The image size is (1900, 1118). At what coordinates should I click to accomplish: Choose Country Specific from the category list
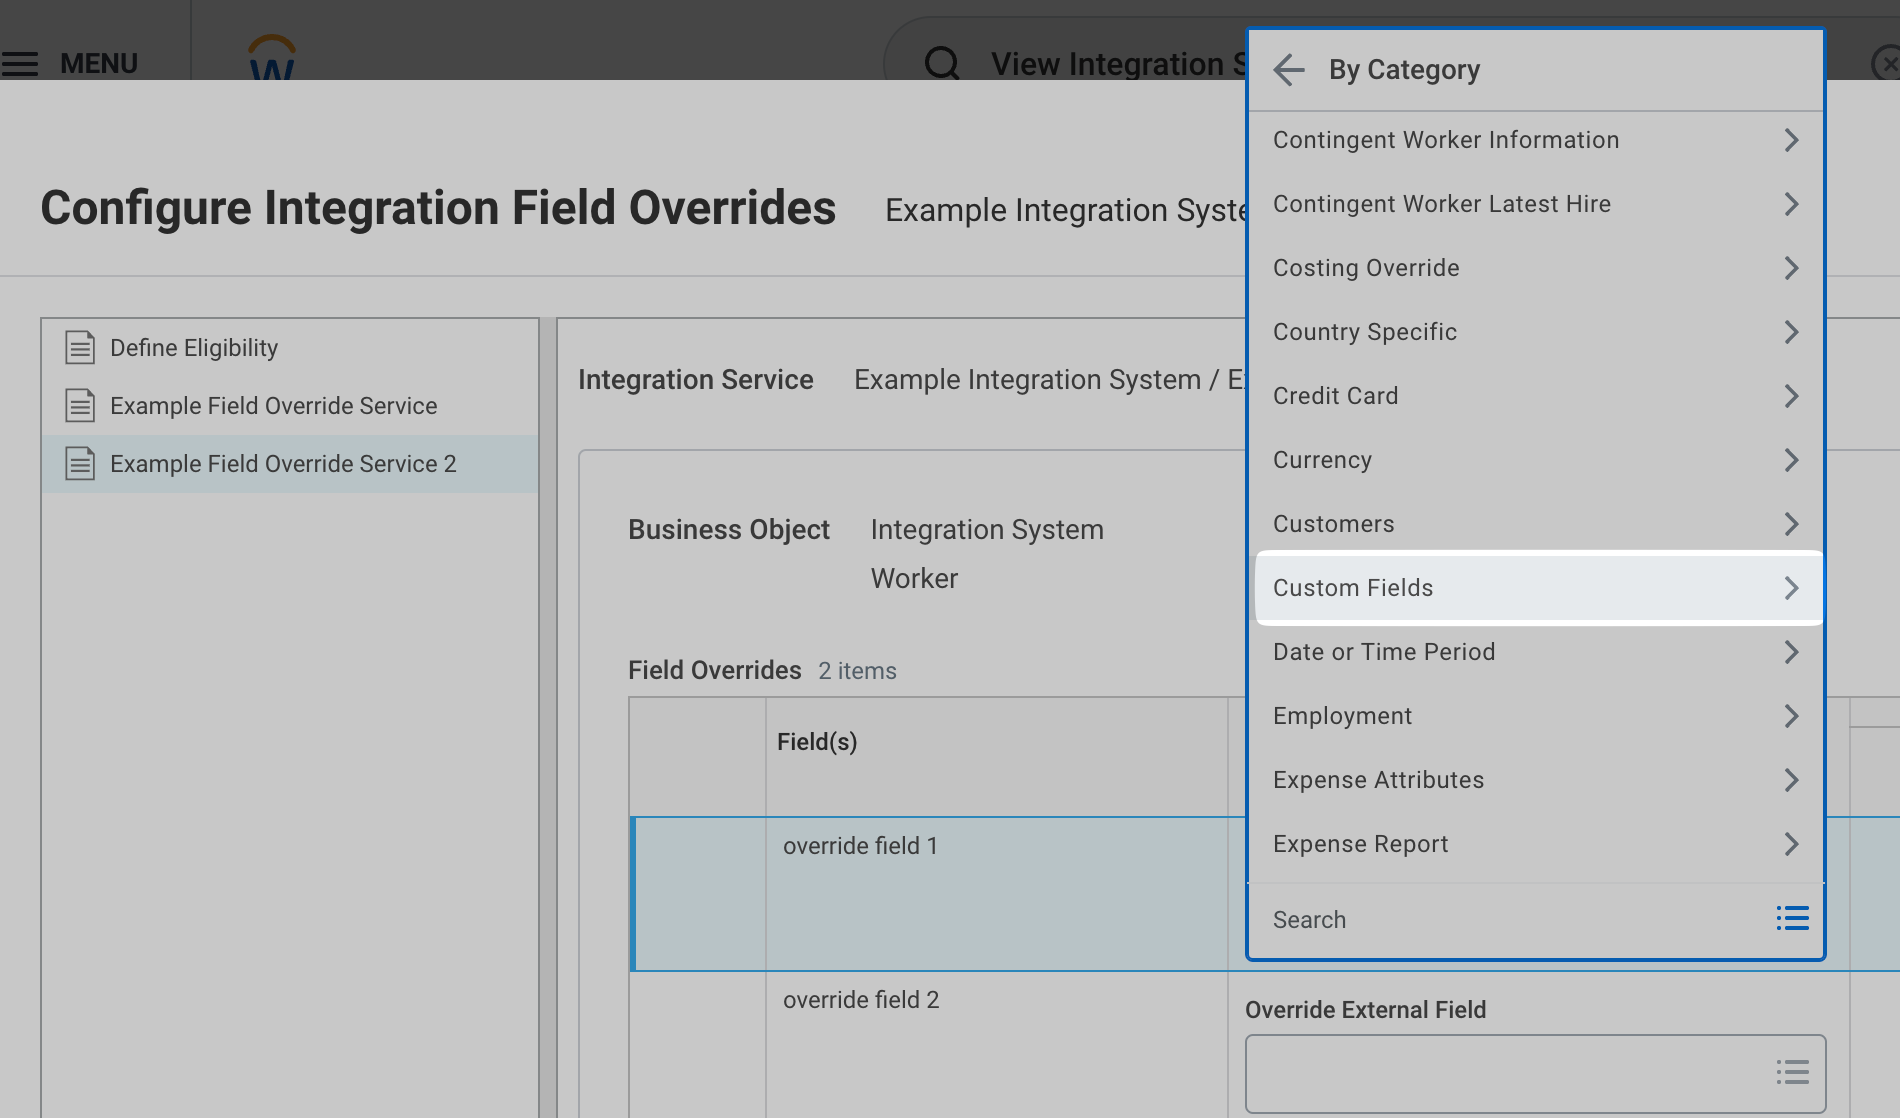pyautogui.click(x=1536, y=332)
